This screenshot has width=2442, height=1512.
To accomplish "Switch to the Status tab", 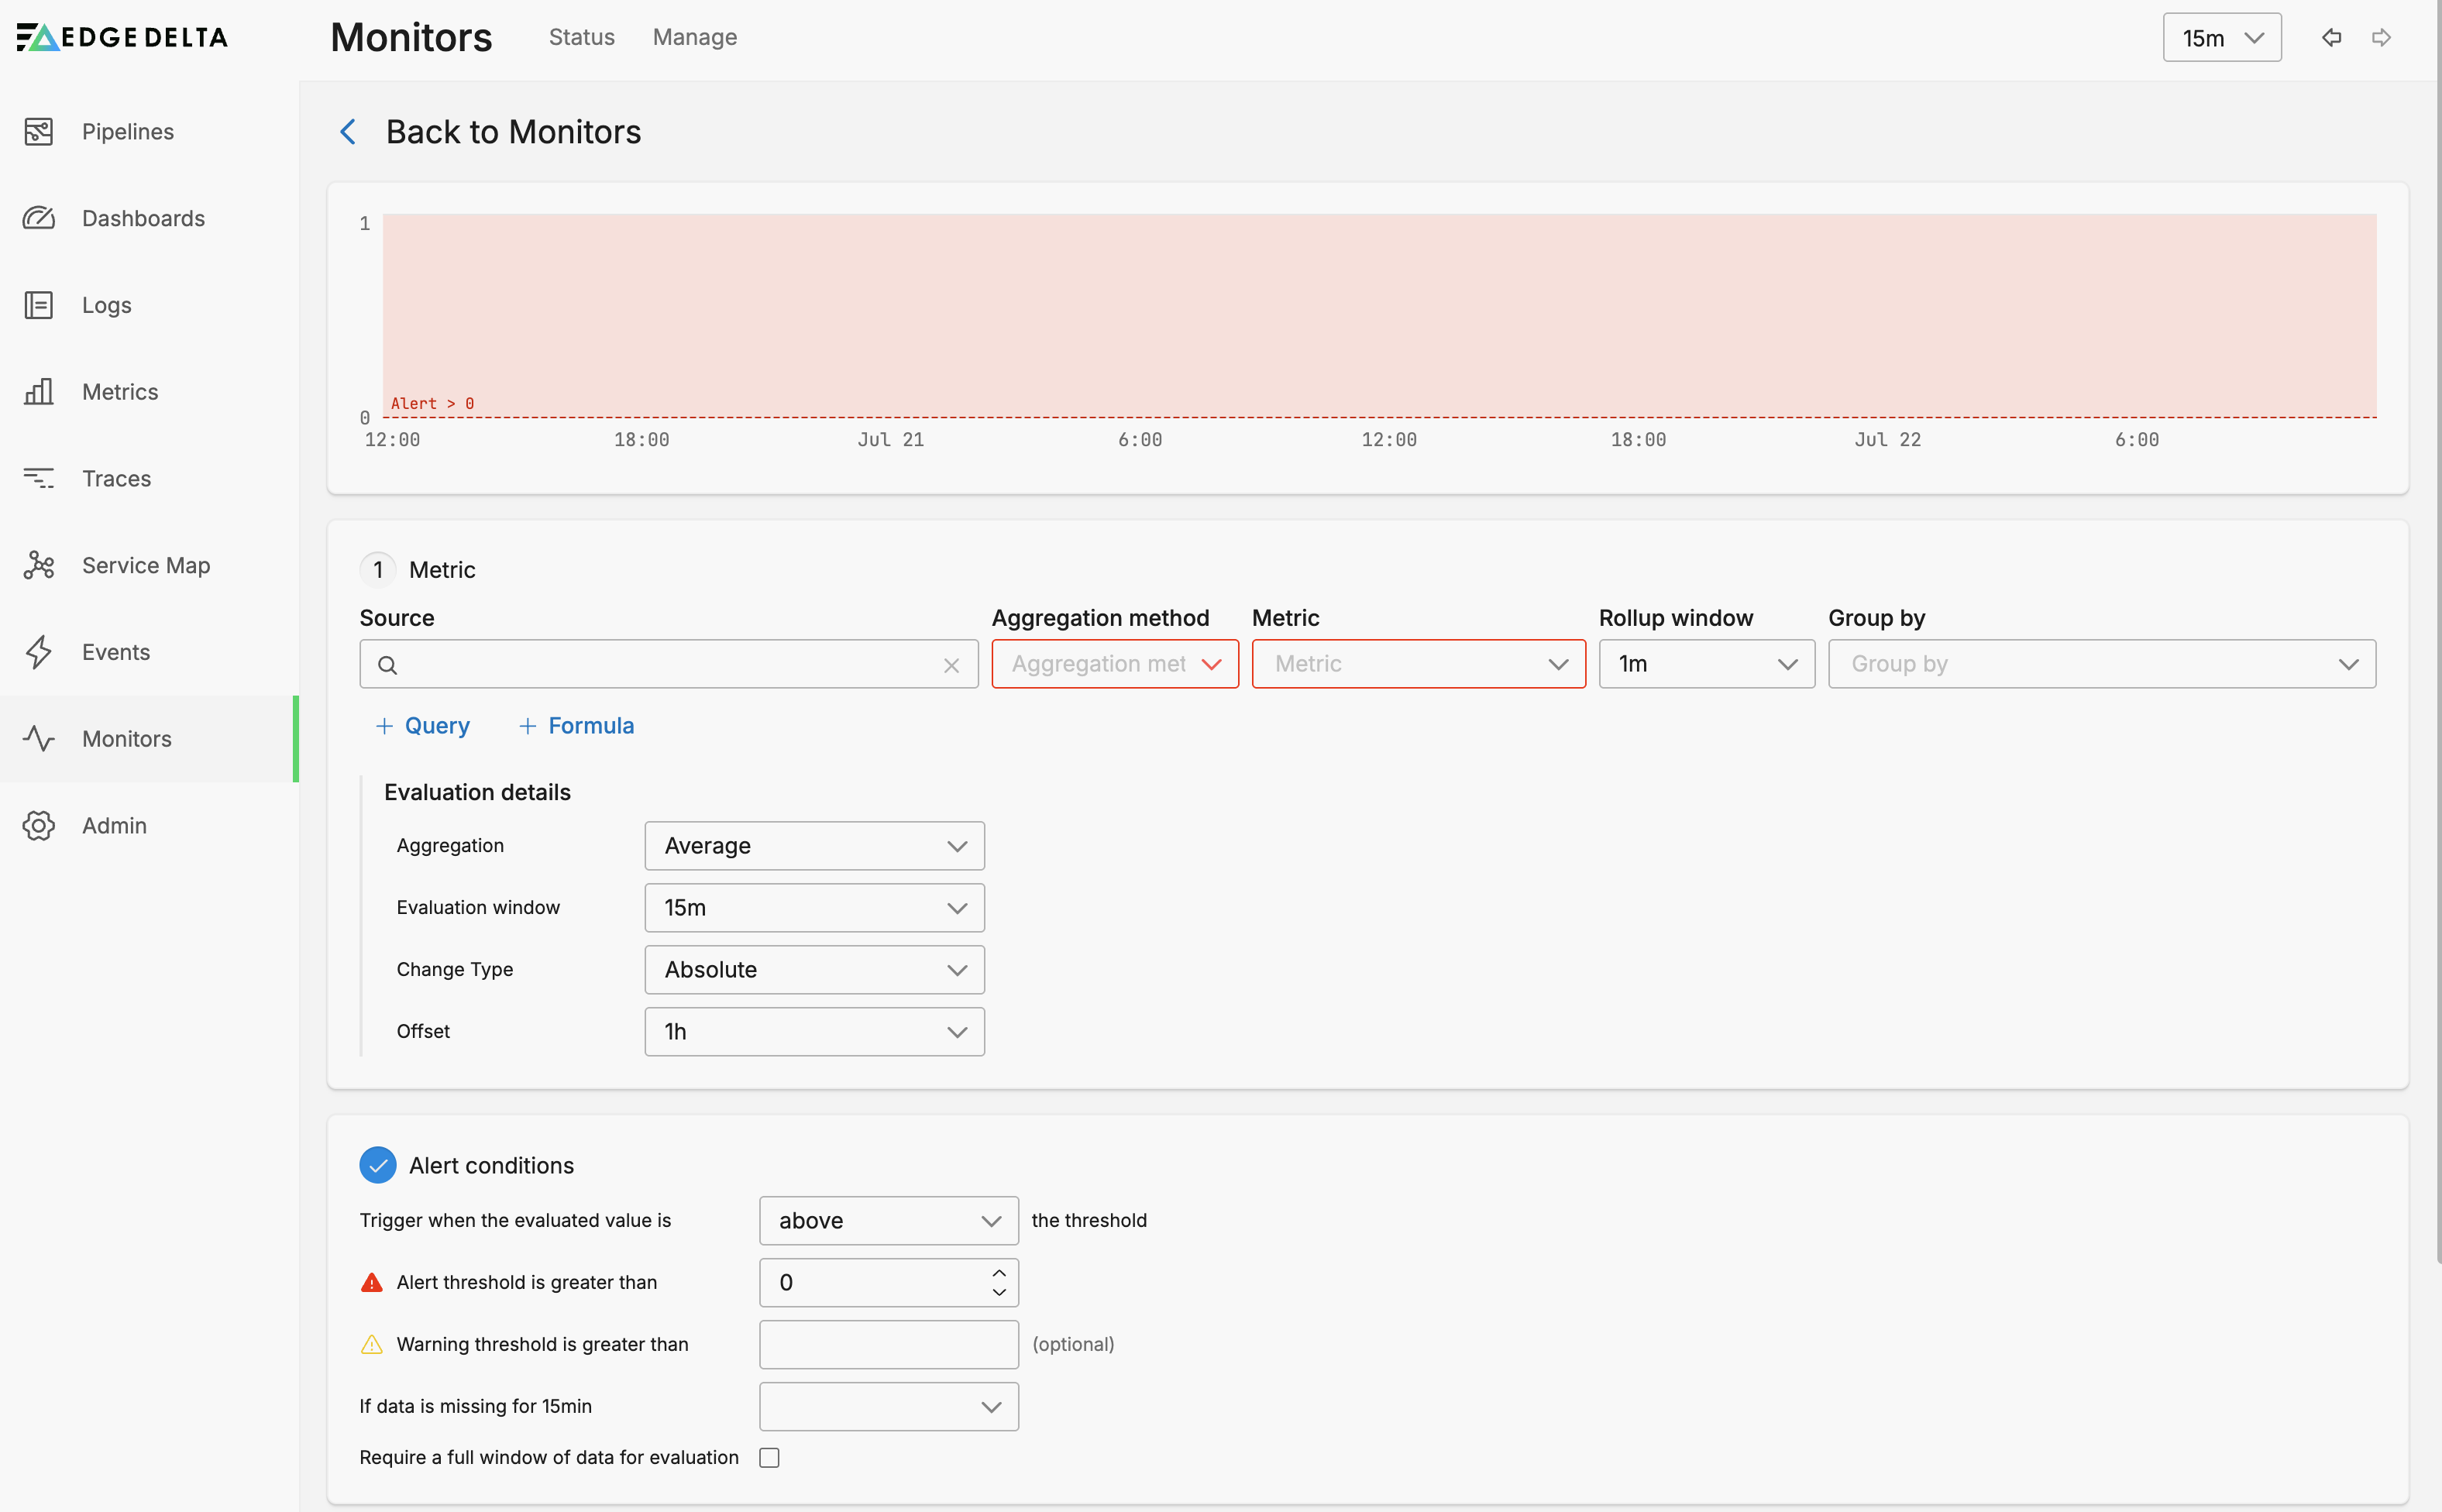I will pos(581,37).
